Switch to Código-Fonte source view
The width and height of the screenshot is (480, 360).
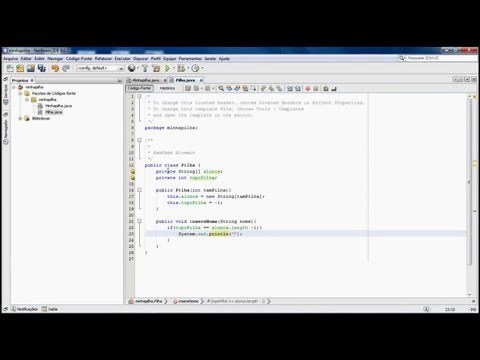(x=139, y=88)
